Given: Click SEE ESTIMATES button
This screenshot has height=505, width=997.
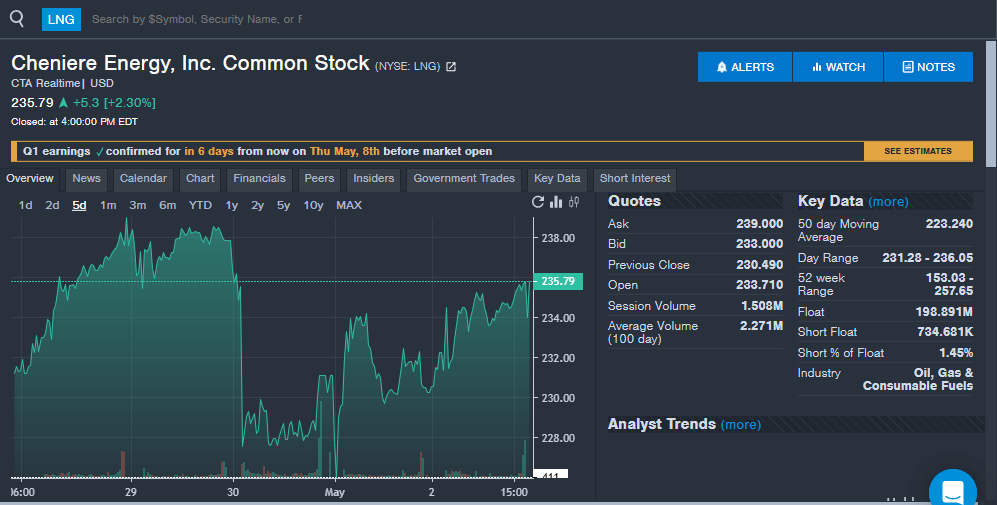Looking at the screenshot, I should [918, 151].
